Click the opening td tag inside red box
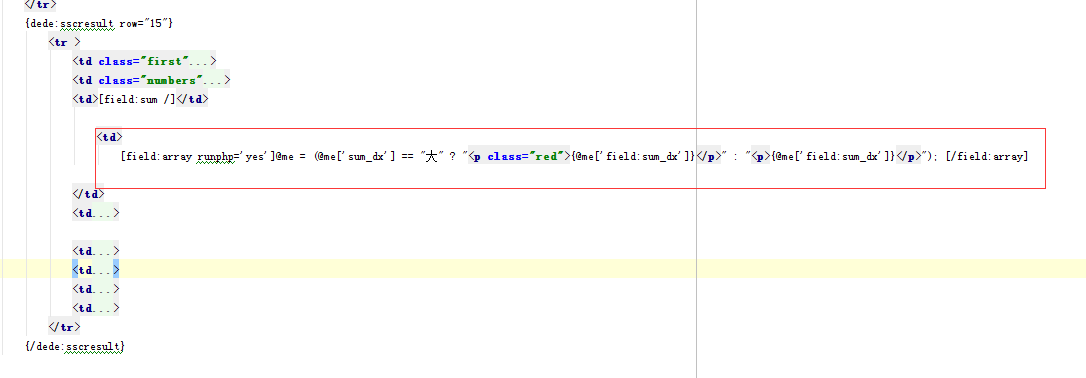 (x=109, y=137)
